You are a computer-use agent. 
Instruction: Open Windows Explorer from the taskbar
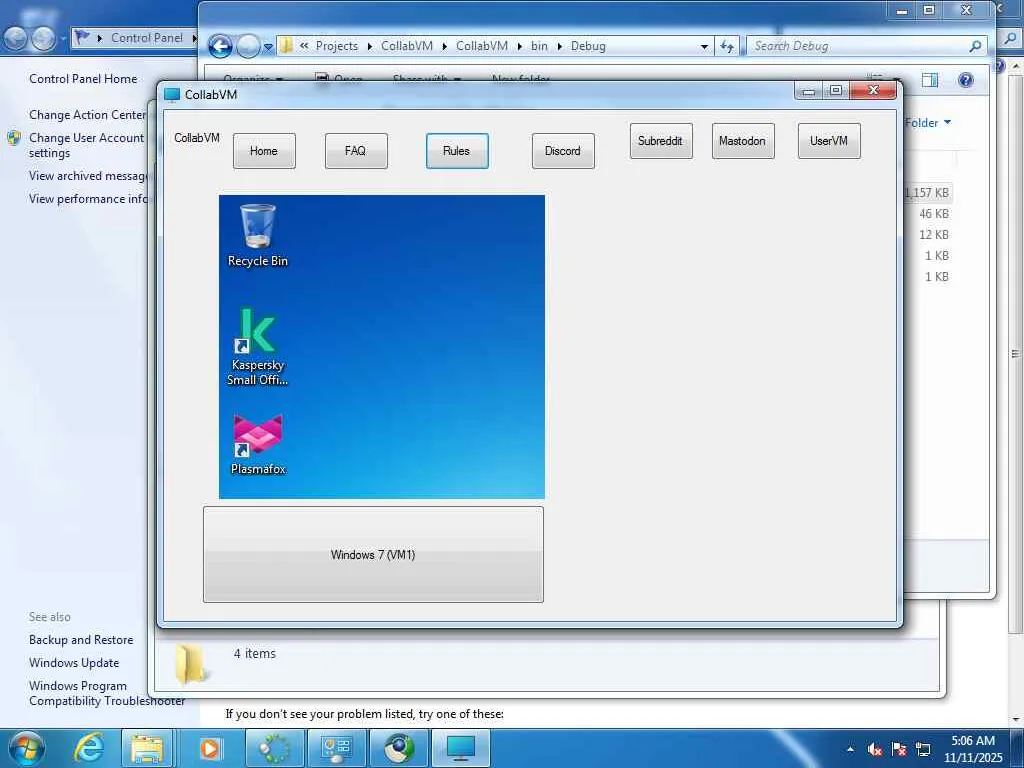point(148,748)
